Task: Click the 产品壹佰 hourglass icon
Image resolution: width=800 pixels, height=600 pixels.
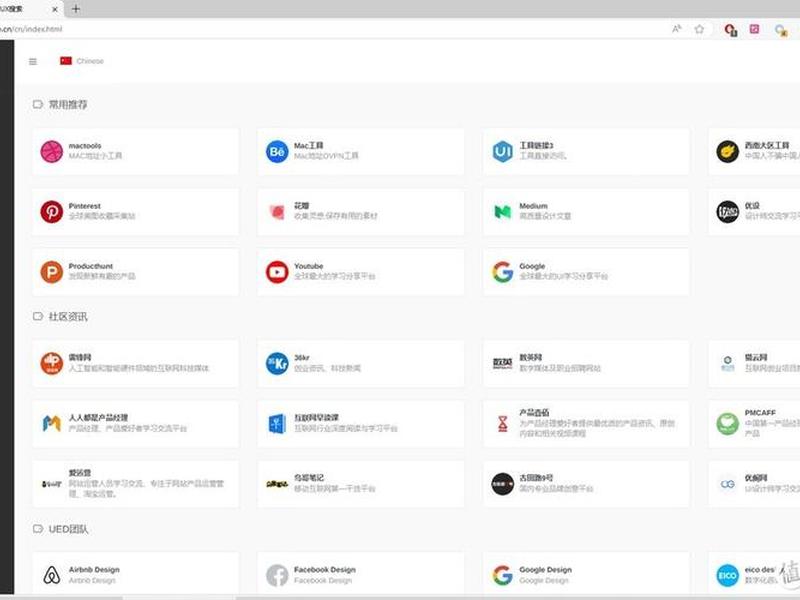Action: [x=503, y=423]
